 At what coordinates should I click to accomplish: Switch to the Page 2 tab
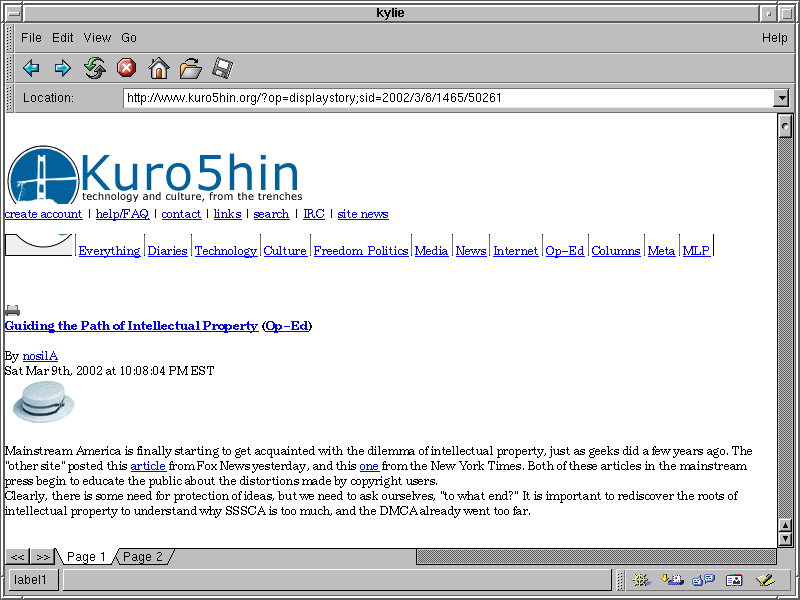[143, 557]
